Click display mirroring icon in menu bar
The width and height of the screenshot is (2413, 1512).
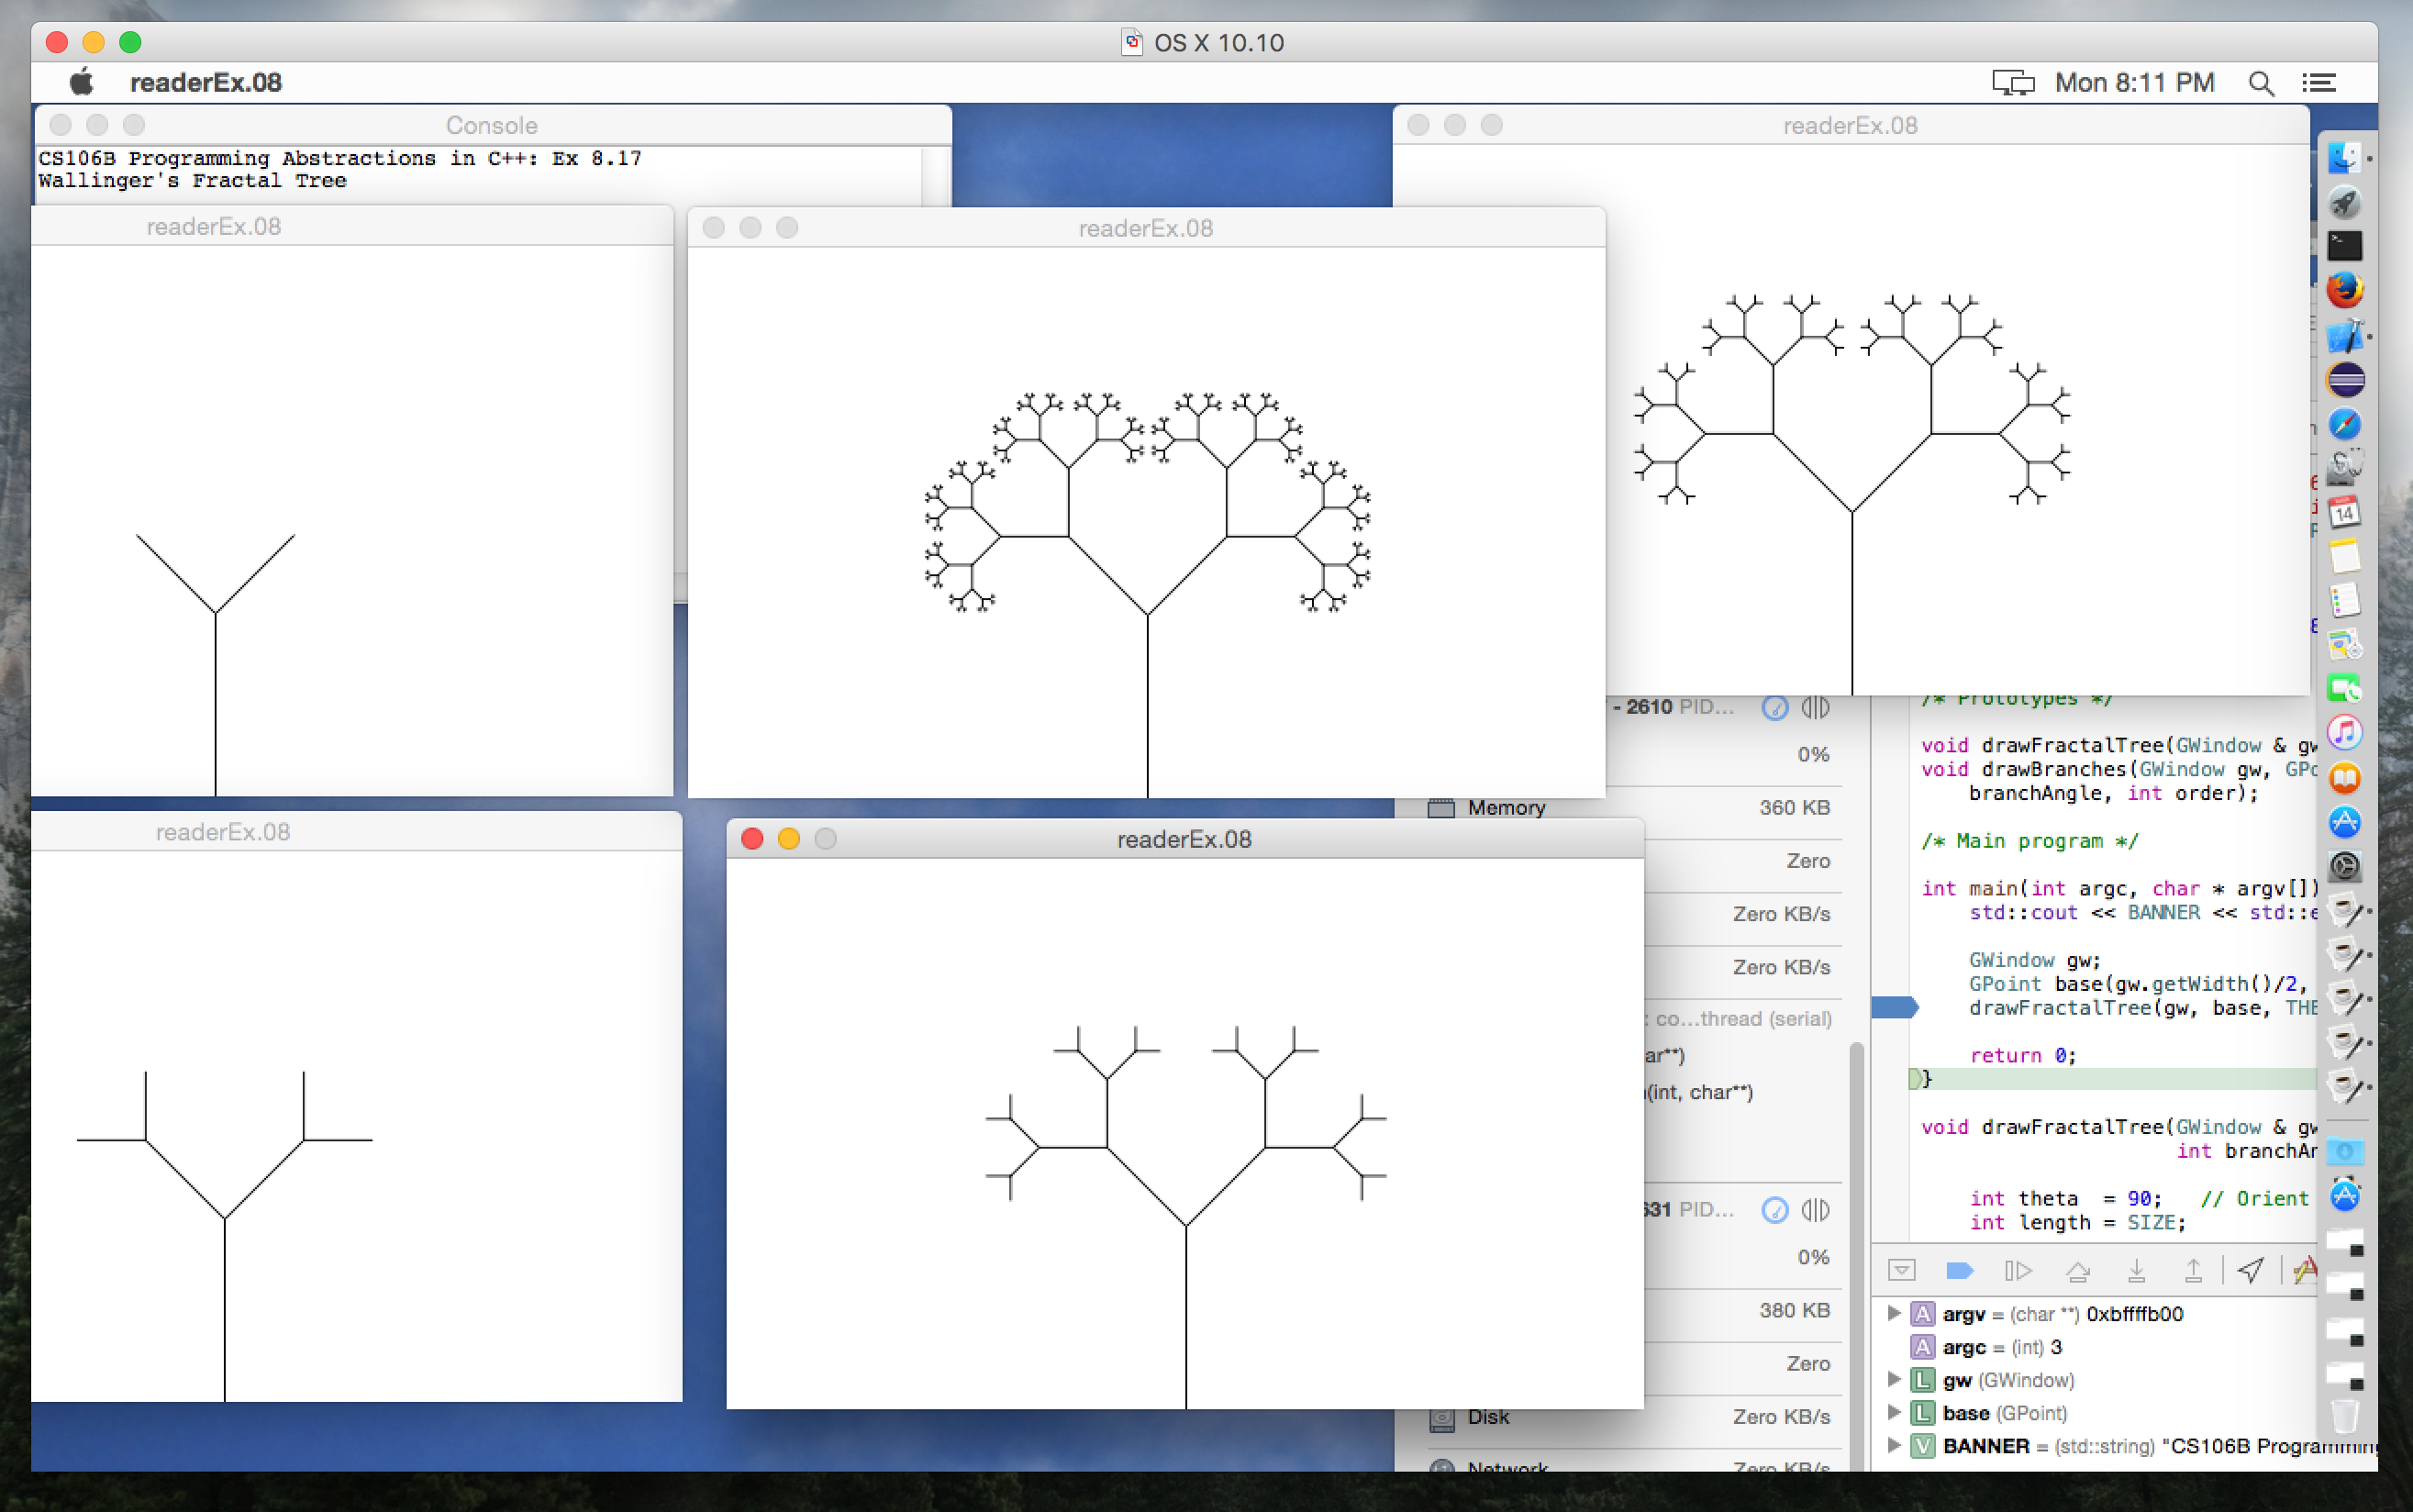point(2012,83)
